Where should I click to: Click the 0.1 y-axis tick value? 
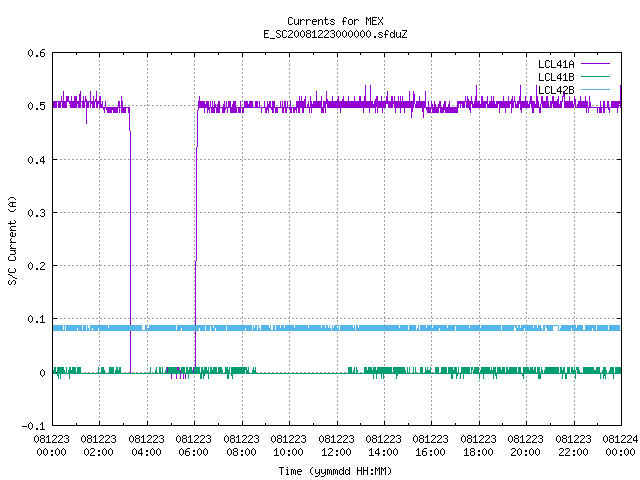click(36, 319)
